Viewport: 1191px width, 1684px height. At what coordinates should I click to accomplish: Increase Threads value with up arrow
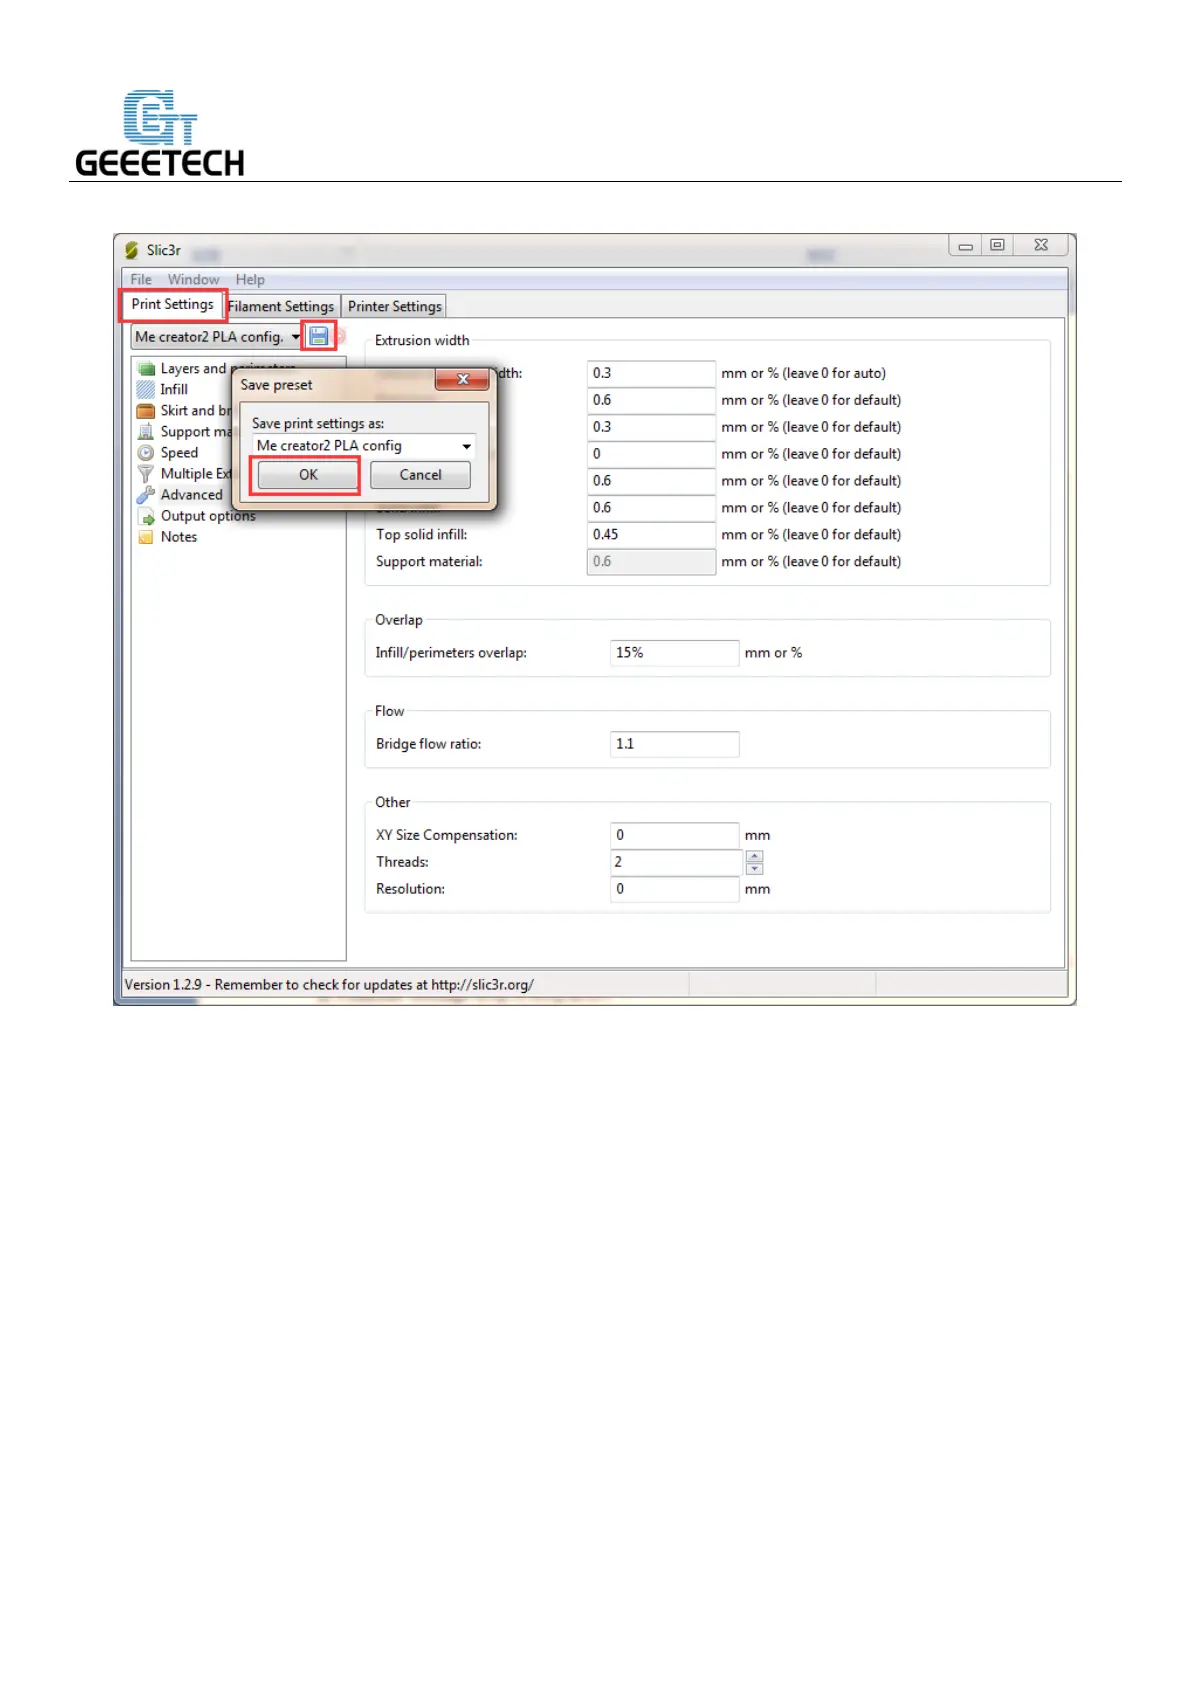point(755,856)
